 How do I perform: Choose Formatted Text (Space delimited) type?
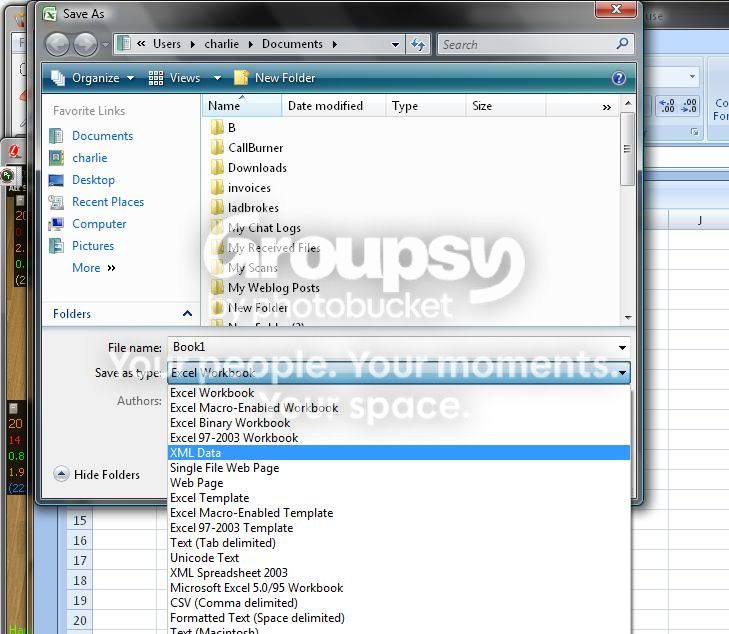coord(398,618)
